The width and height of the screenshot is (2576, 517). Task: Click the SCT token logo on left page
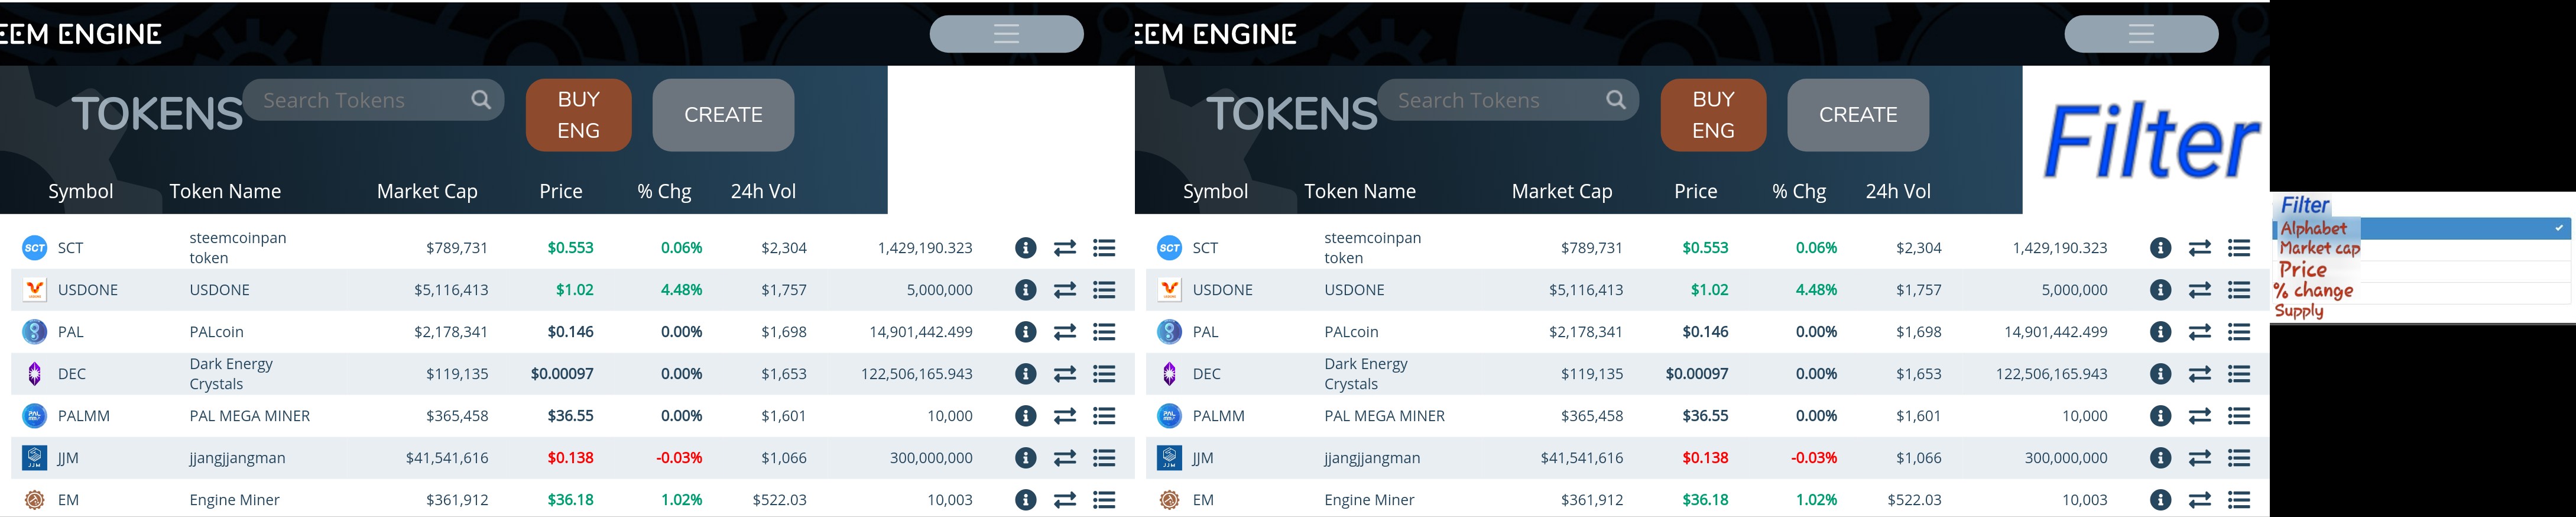[34, 248]
